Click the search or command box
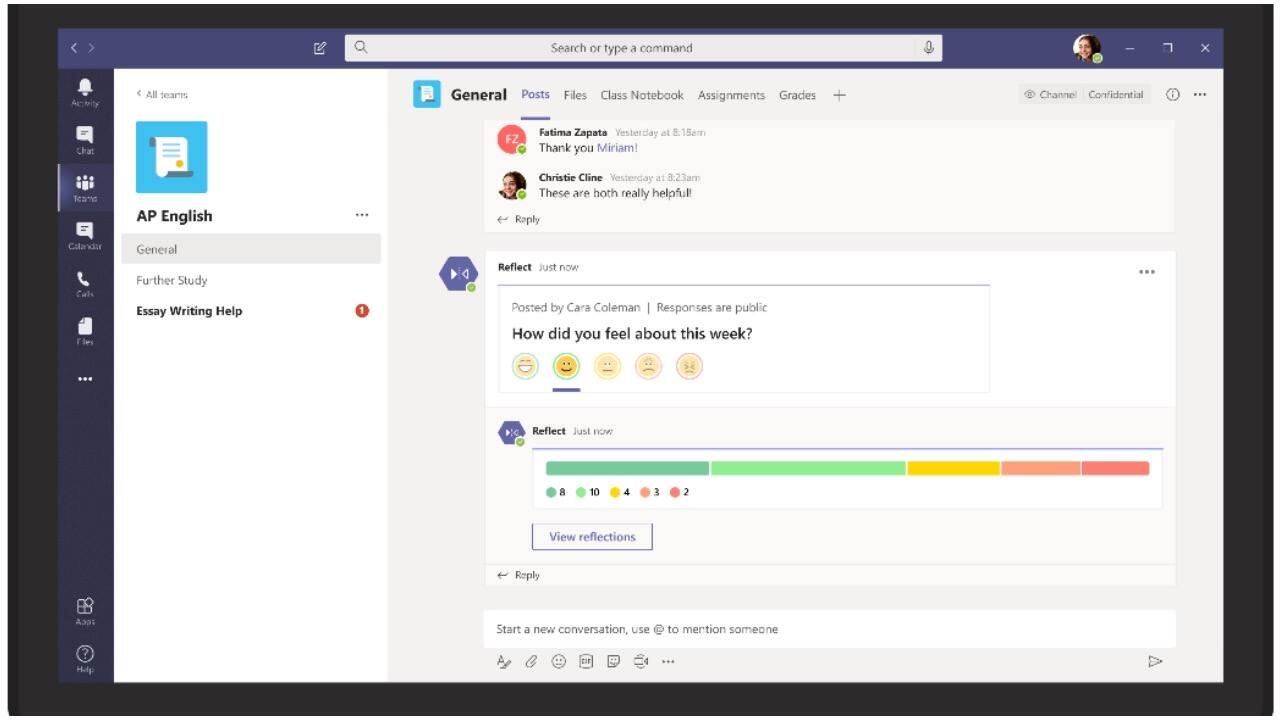The width and height of the screenshot is (1280, 720). [x=643, y=48]
